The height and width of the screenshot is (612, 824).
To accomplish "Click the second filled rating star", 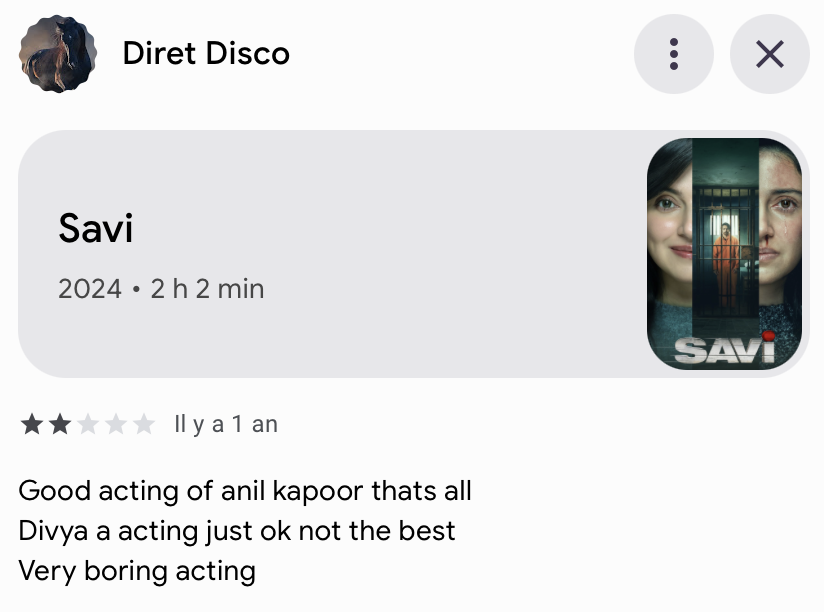I will (60, 425).
